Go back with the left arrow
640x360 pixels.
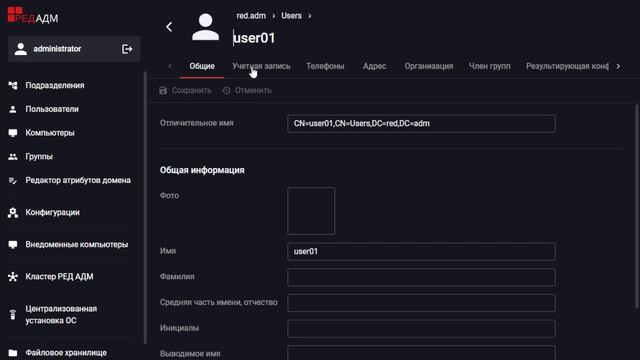click(x=169, y=27)
